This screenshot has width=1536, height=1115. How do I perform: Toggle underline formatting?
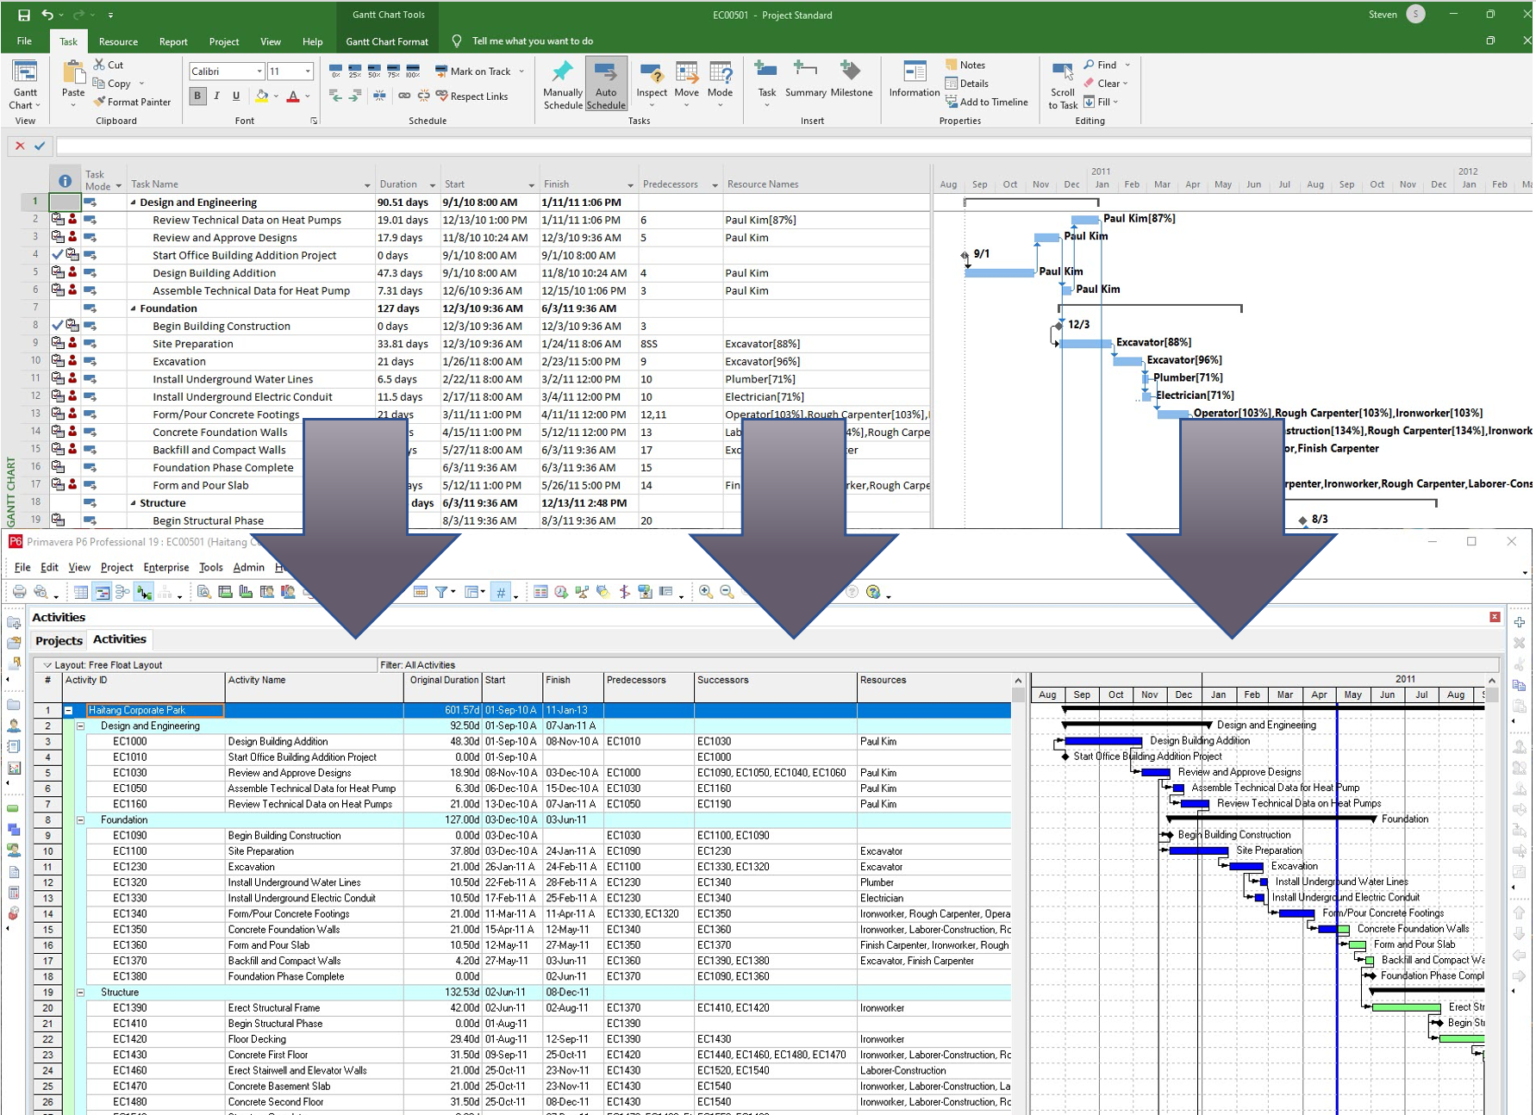pos(236,96)
